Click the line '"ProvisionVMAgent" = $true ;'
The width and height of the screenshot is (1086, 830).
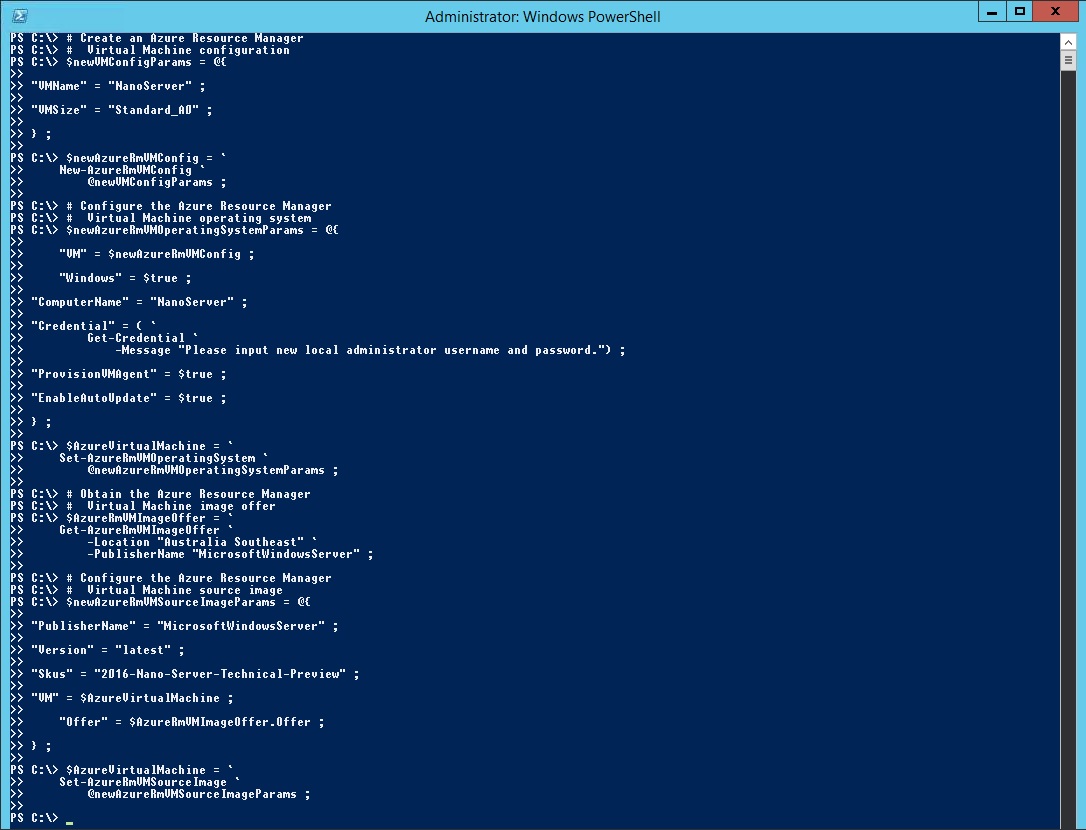click(x=129, y=374)
